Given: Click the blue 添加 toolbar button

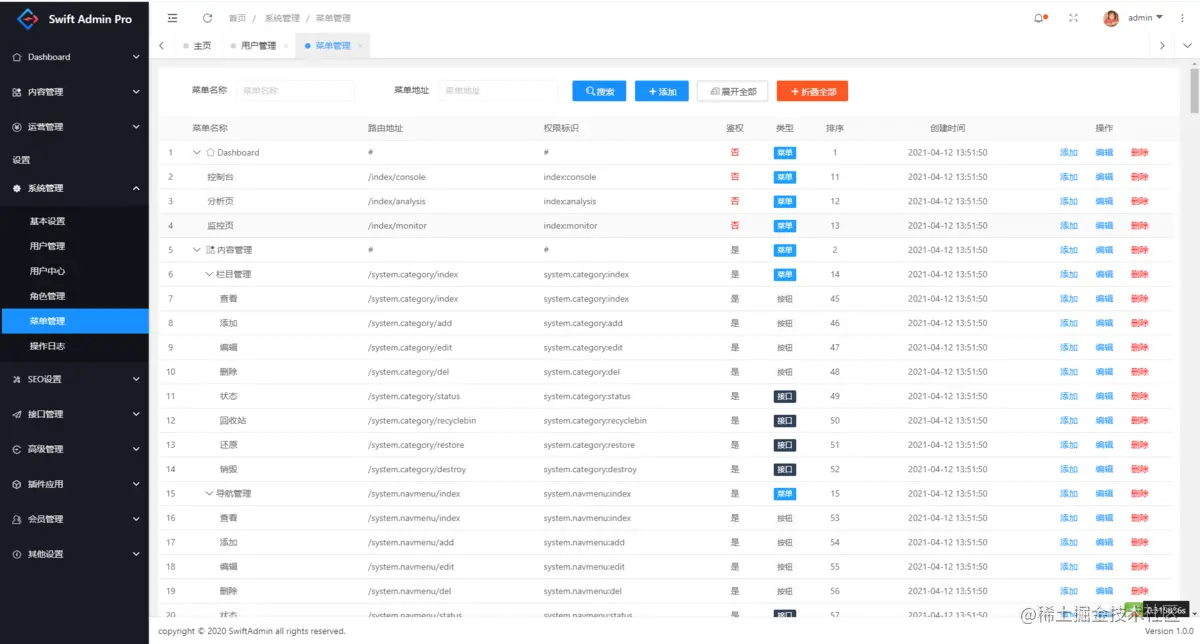Looking at the screenshot, I should tap(662, 91).
